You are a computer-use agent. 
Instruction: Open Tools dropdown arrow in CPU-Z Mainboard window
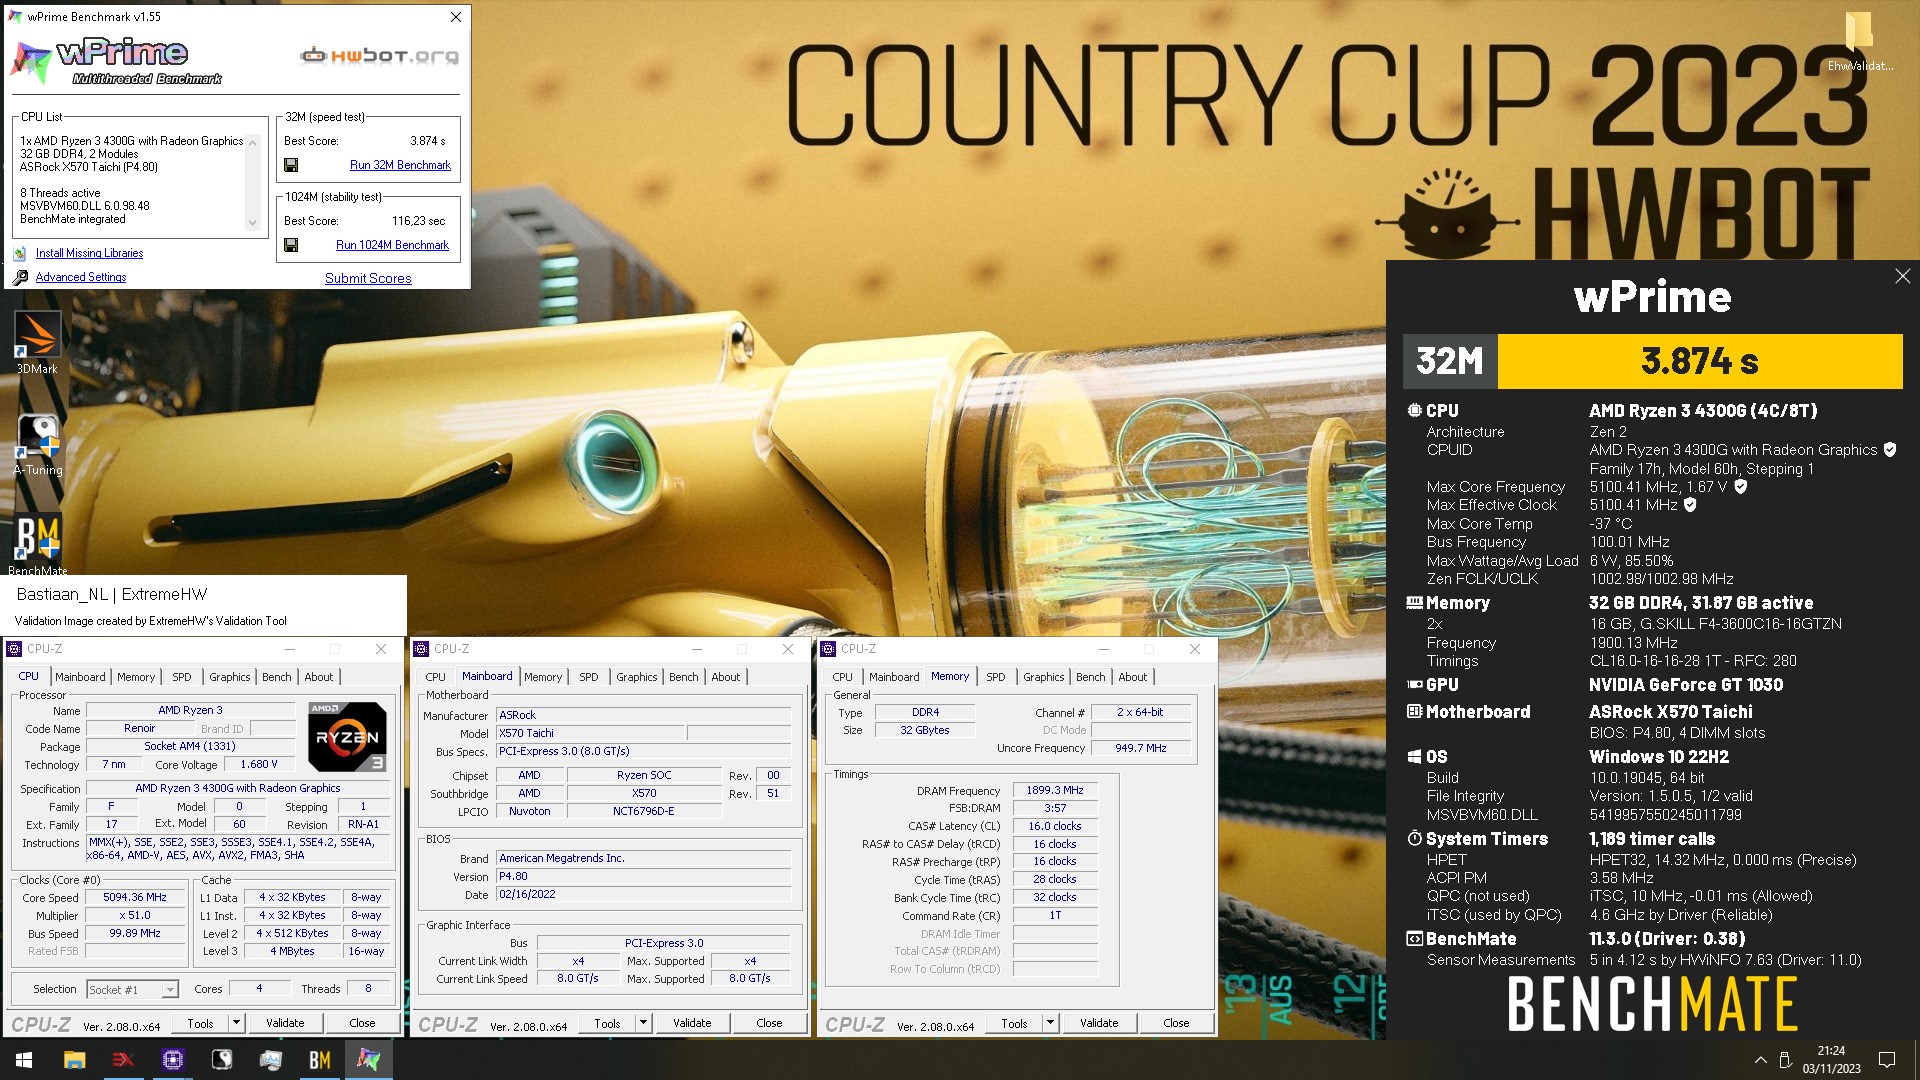pyautogui.click(x=643, y=1023)
